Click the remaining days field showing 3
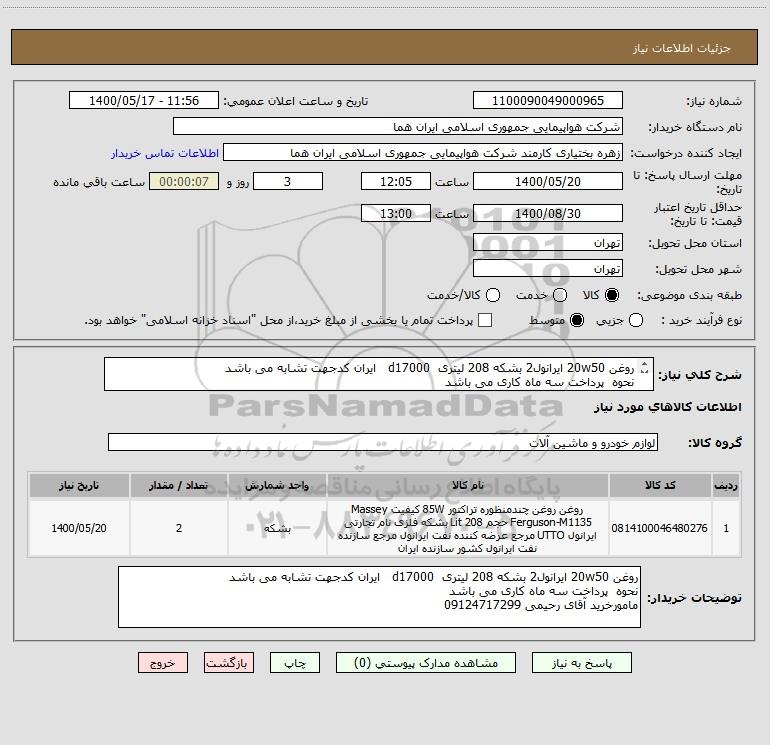 click(288, 181)
